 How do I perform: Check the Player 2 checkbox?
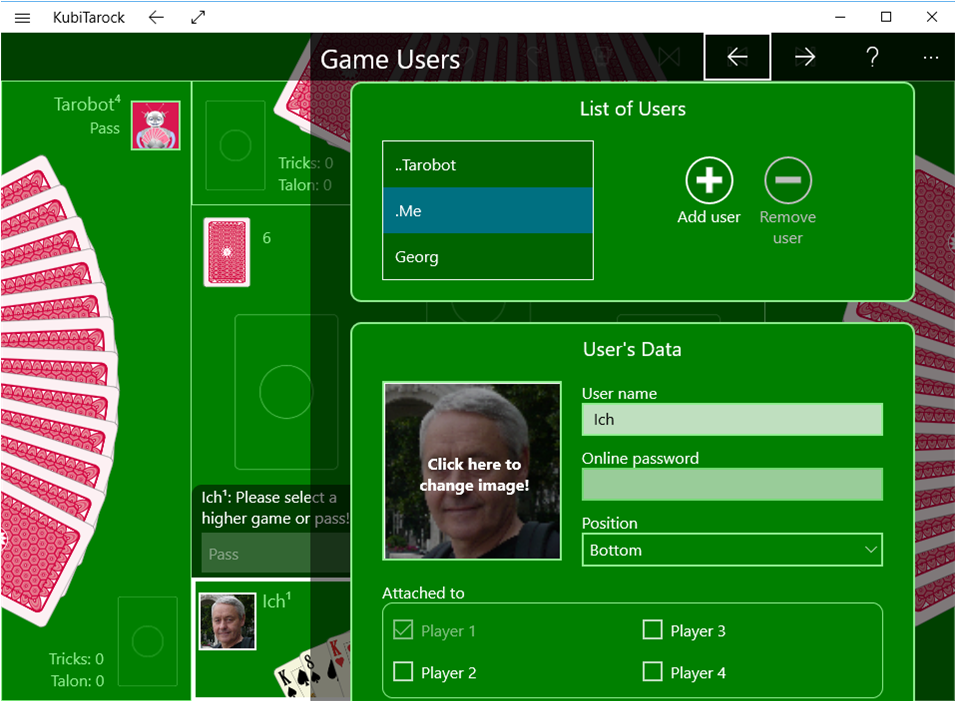coord(404,672)
